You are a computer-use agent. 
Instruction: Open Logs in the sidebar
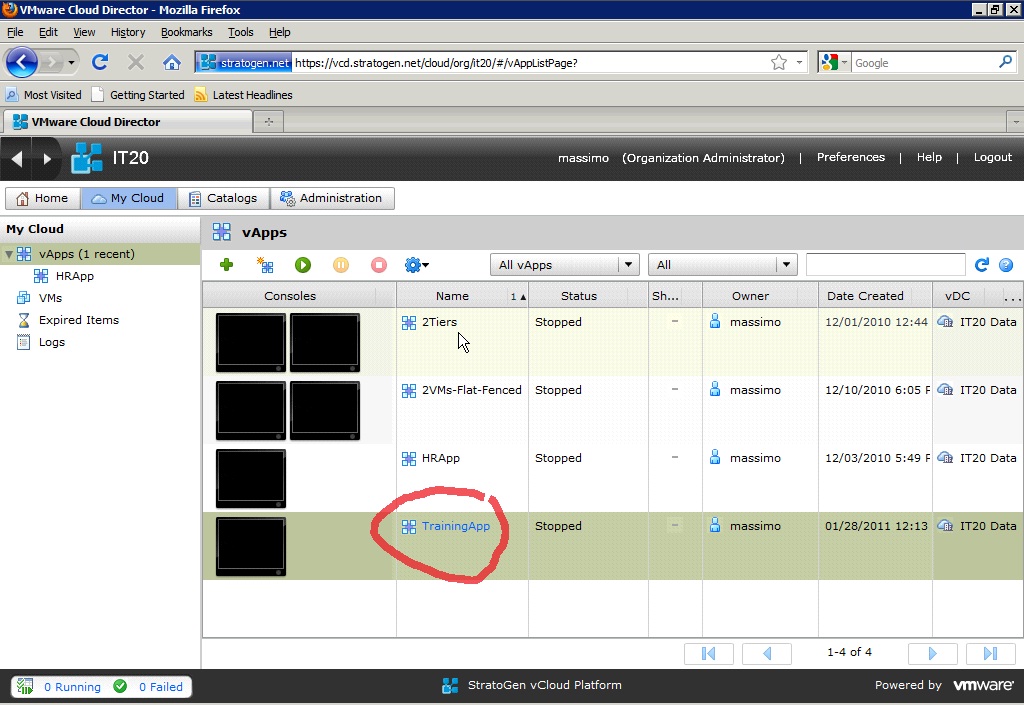pyautogui.click(x=52, y=342)
